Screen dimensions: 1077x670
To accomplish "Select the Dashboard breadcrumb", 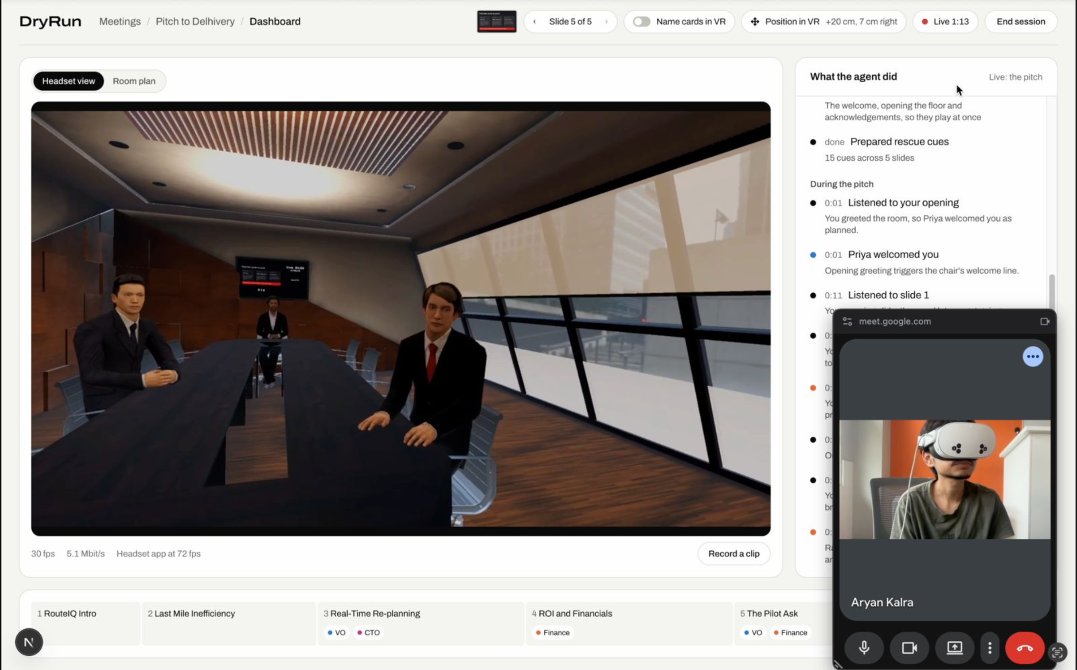I will click(275, 21).
